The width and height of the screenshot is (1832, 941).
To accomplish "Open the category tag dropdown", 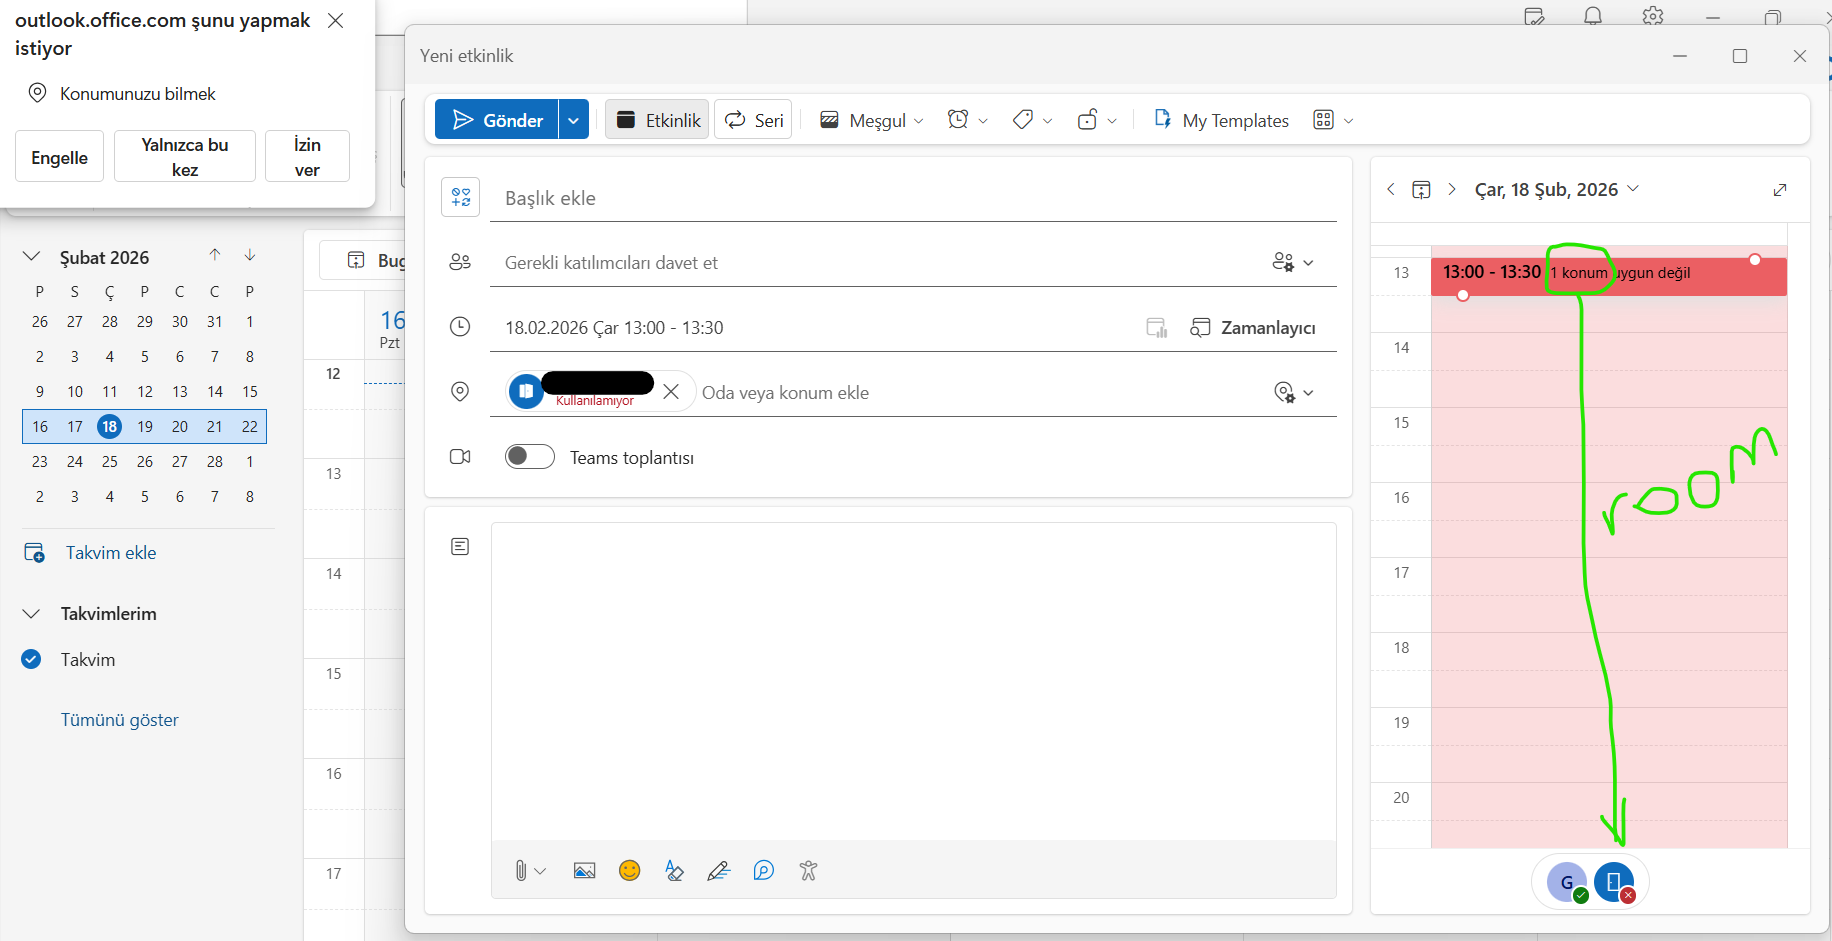I will pyautogui.click(x=1032, y=120).
